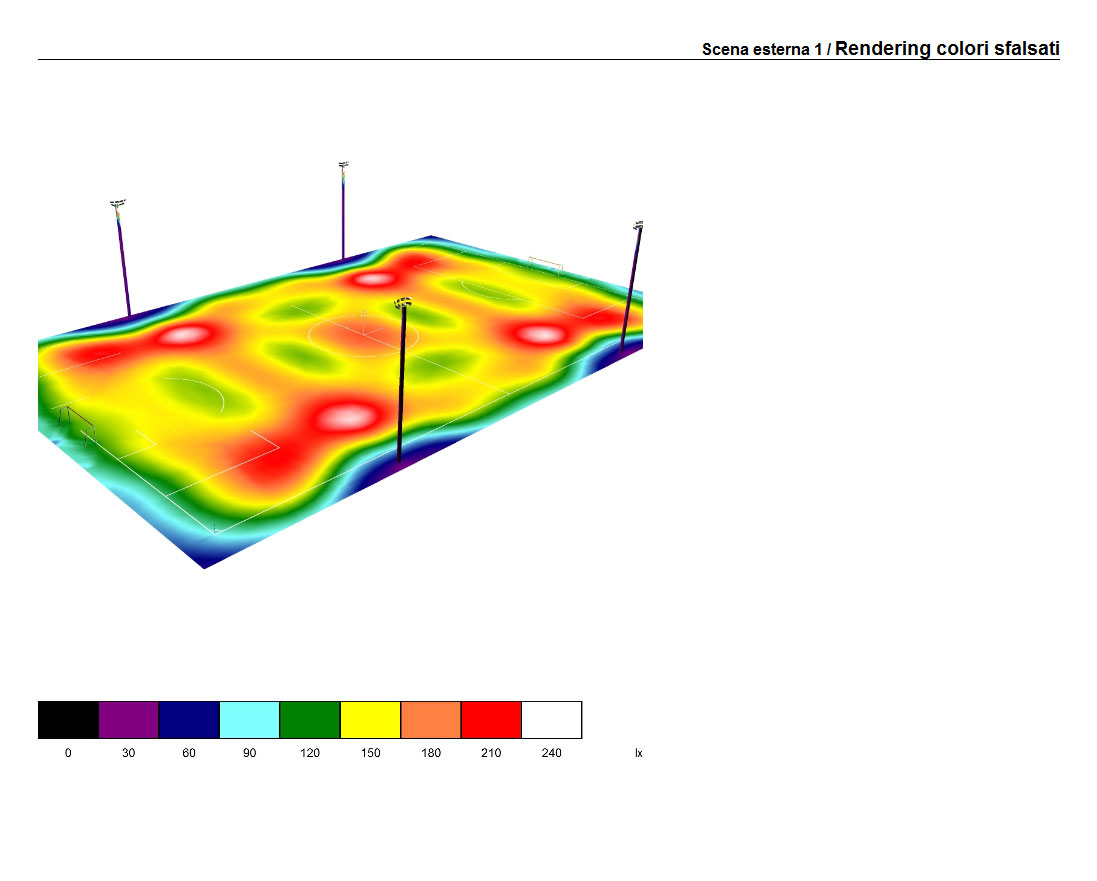Click the lx unit label
The width and height of the screenshot is (1097, 881).
click(x=639, y=753)
